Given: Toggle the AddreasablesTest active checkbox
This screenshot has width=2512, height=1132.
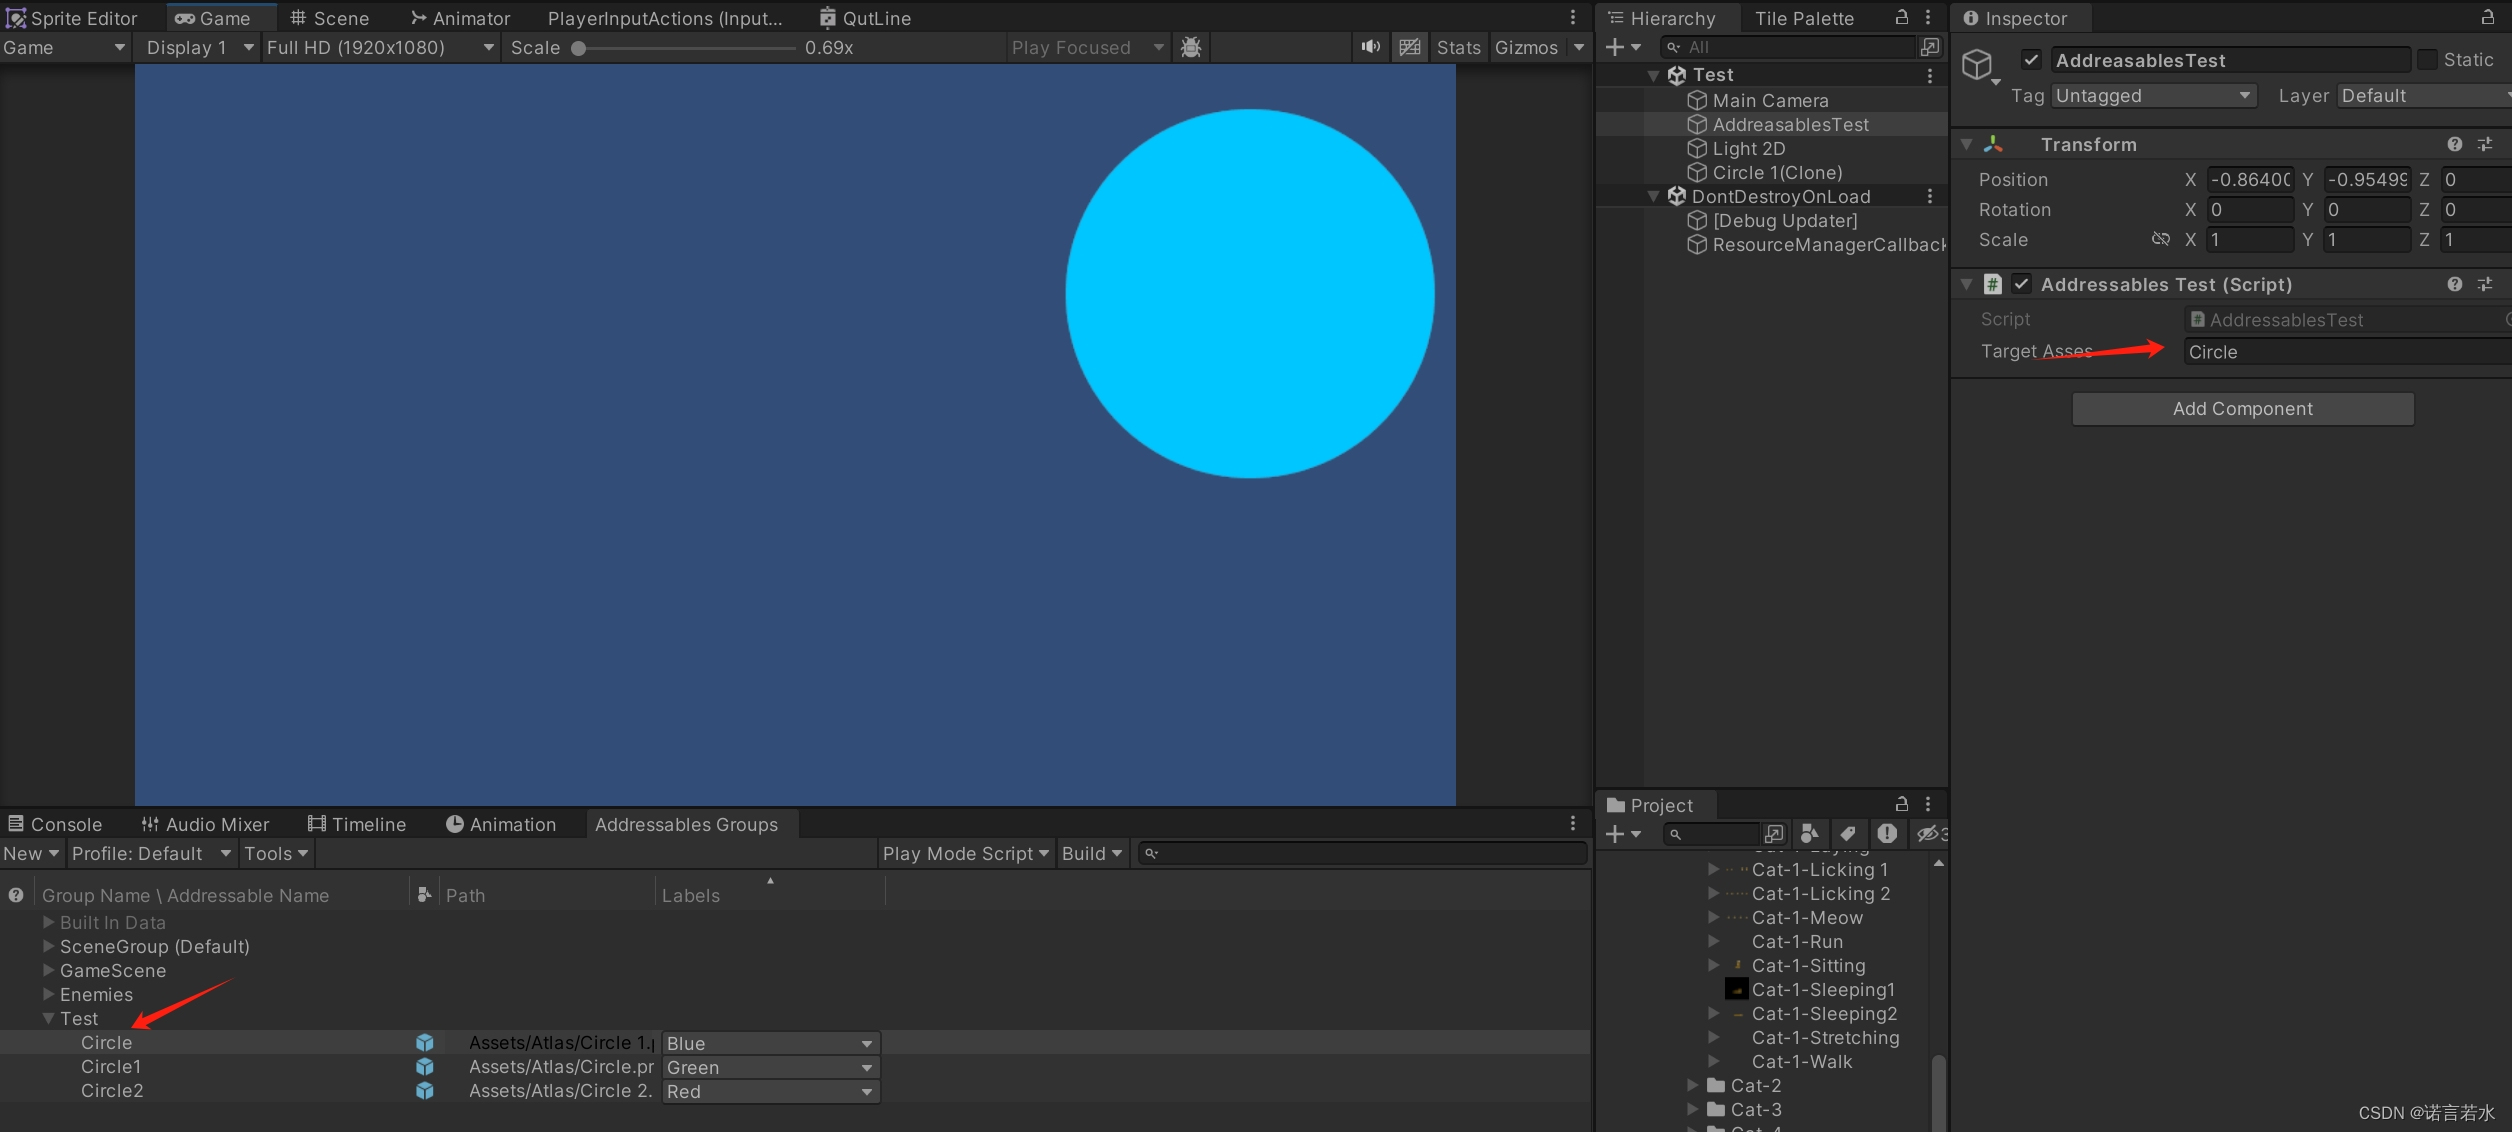Looking at the screenshot, I should point(2030,60).
